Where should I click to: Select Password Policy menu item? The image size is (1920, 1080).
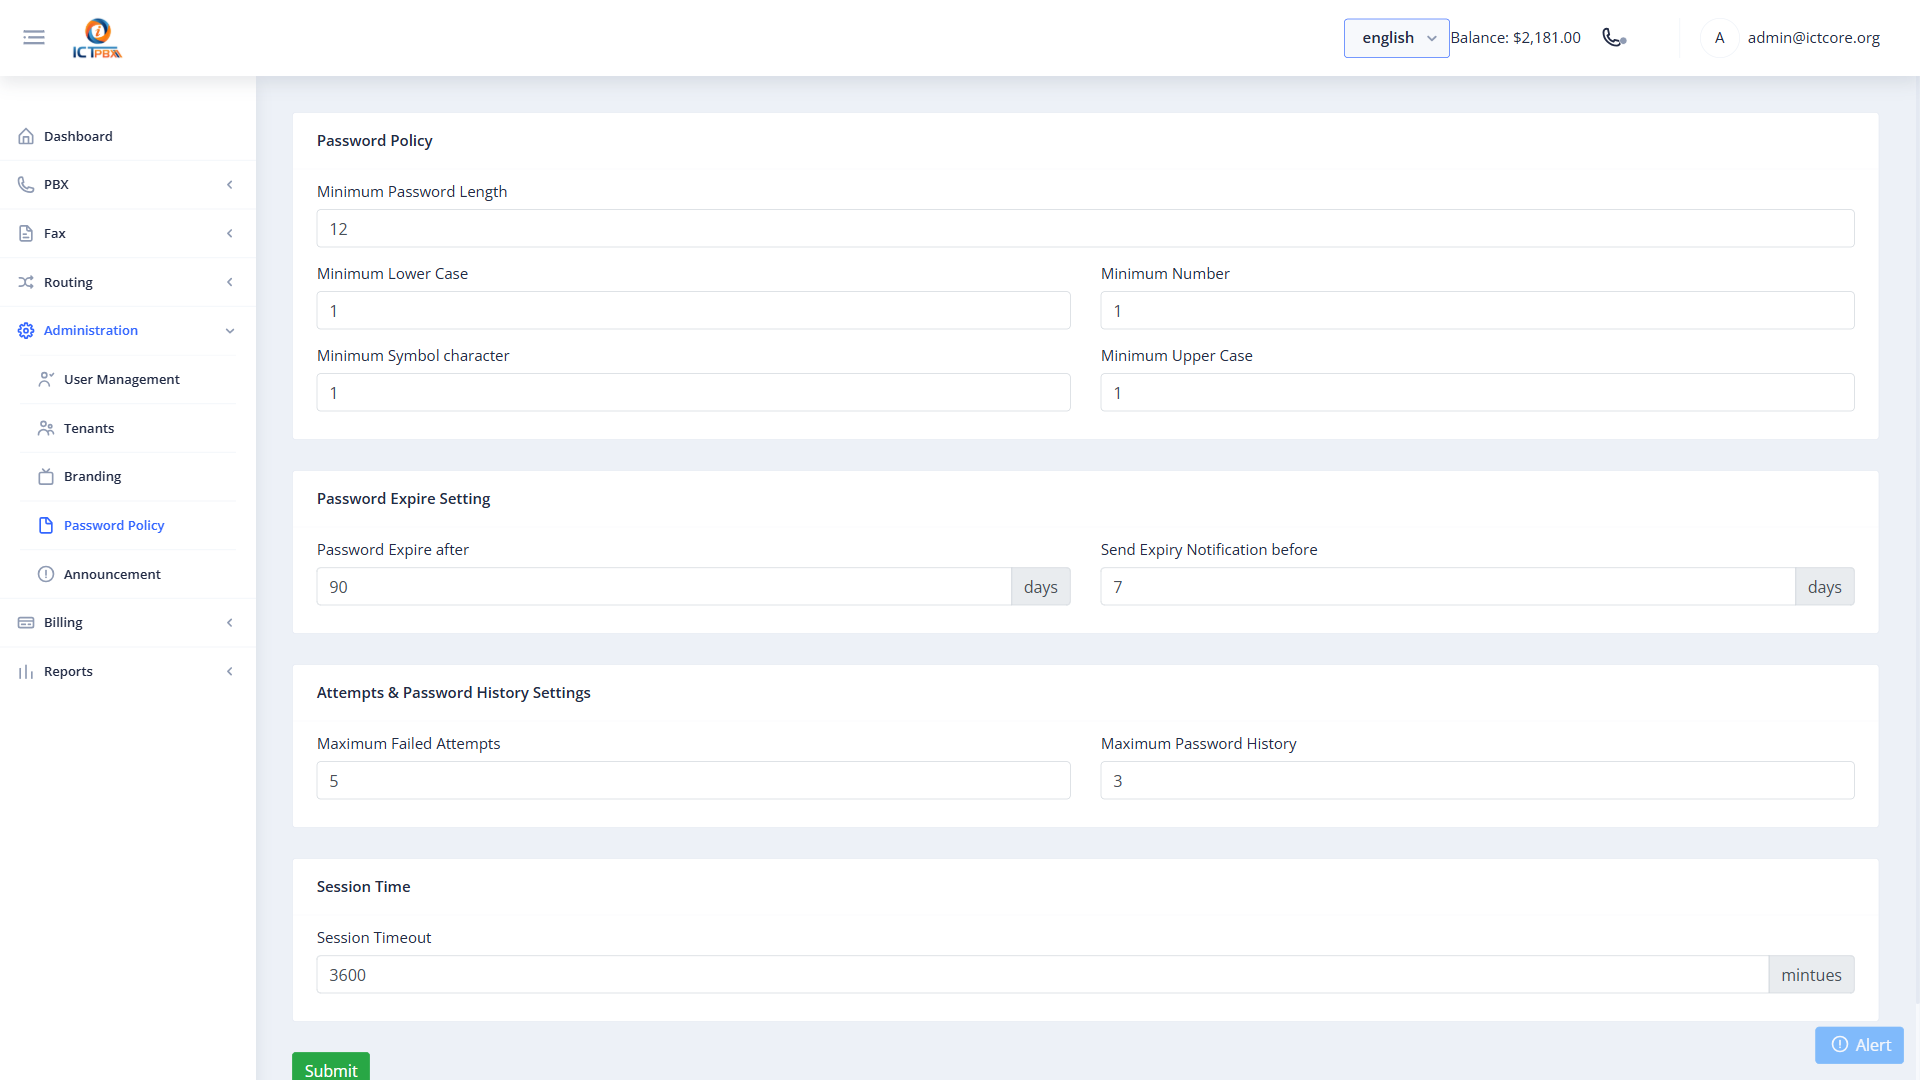point(128,525)
